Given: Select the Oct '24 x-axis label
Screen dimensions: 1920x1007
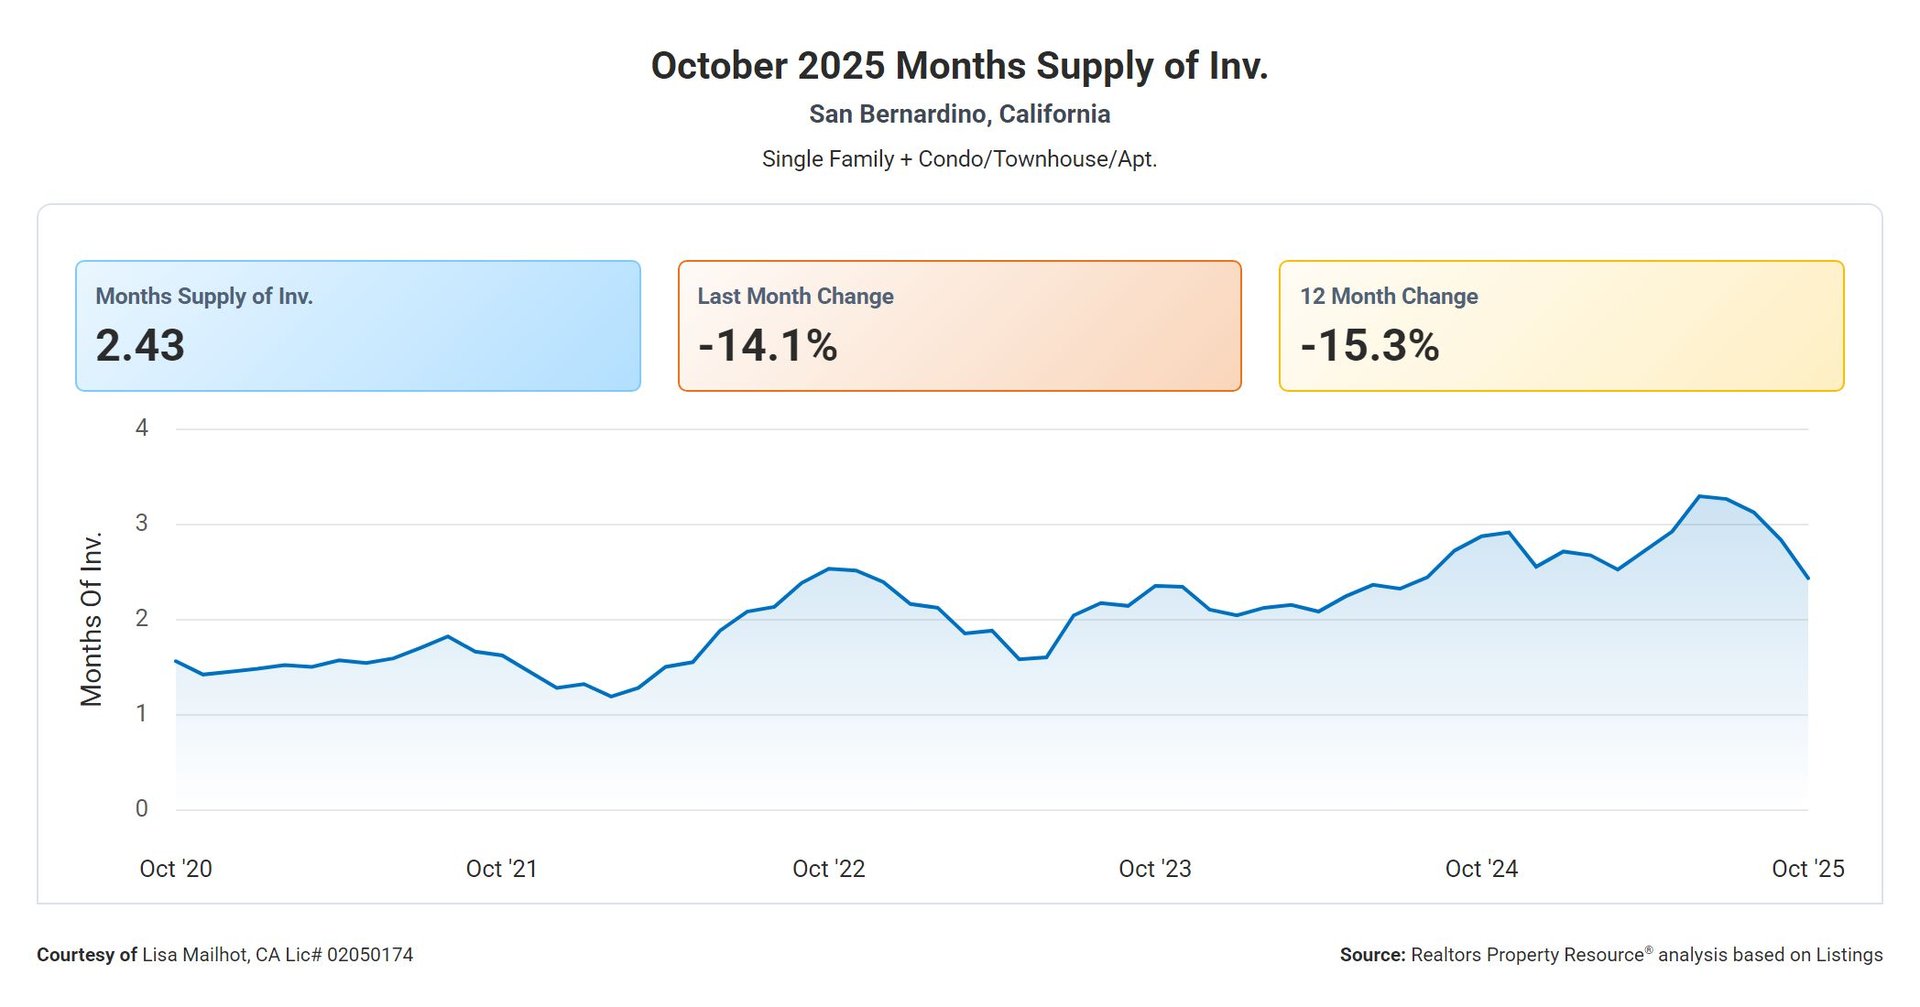Looking at the screenshot, I should (x=1481, y=869).
